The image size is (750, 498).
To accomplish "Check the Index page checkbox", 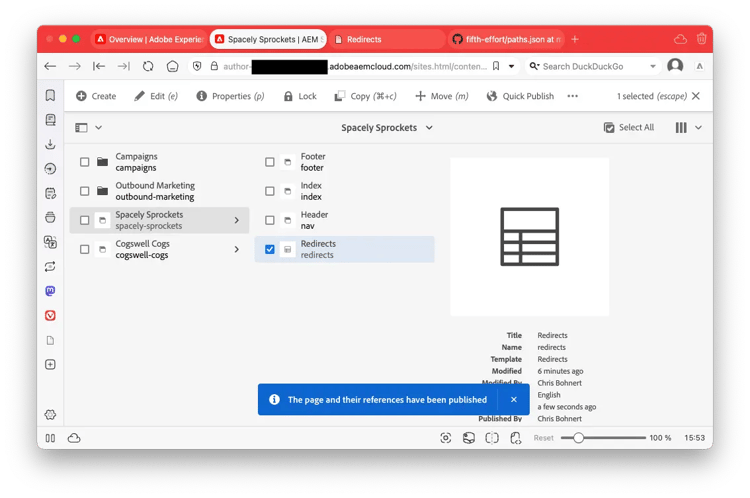I will 270,191.
